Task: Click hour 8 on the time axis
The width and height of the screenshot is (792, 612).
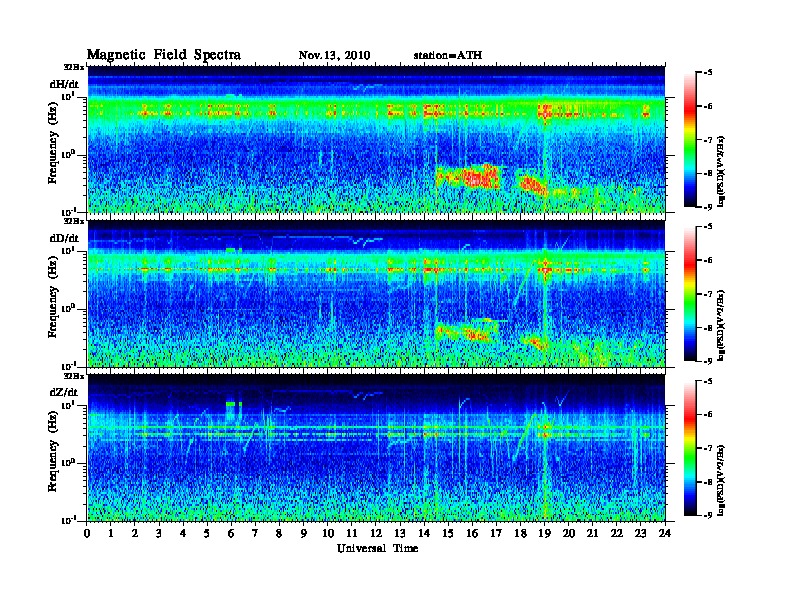Action: pos(279,534)
